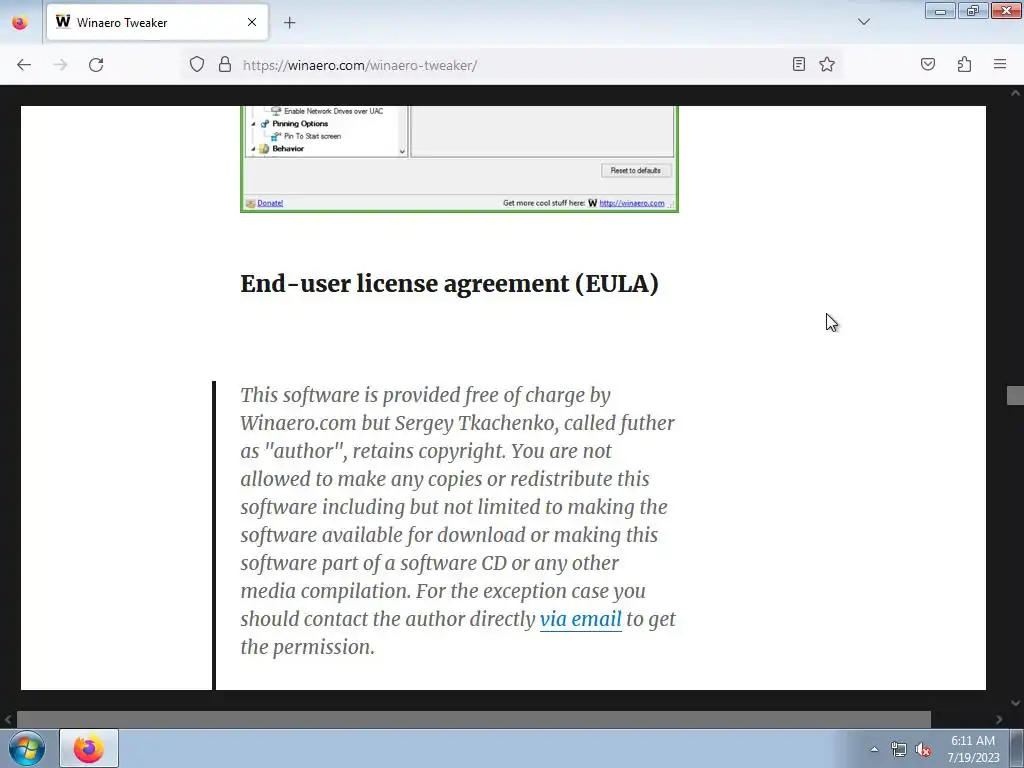Click the EULA section heading

click(x=449, y=284)
